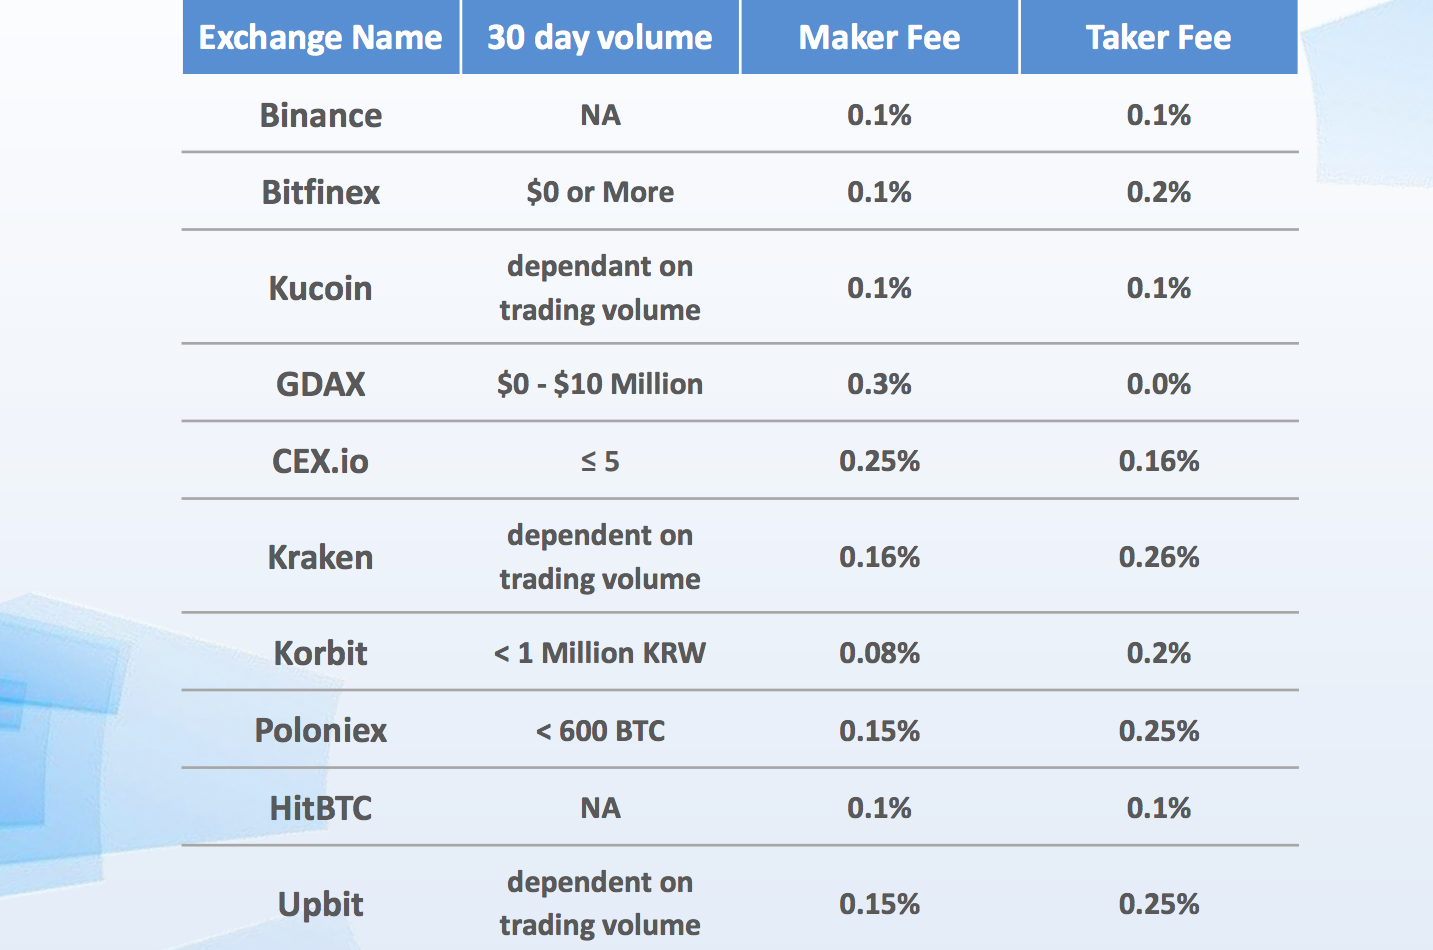This screenshot has width=1433, height=950.
Task: Click Korbit's 0.08% maker fee value
Action: pyautogui.click(x=879, y=653)
